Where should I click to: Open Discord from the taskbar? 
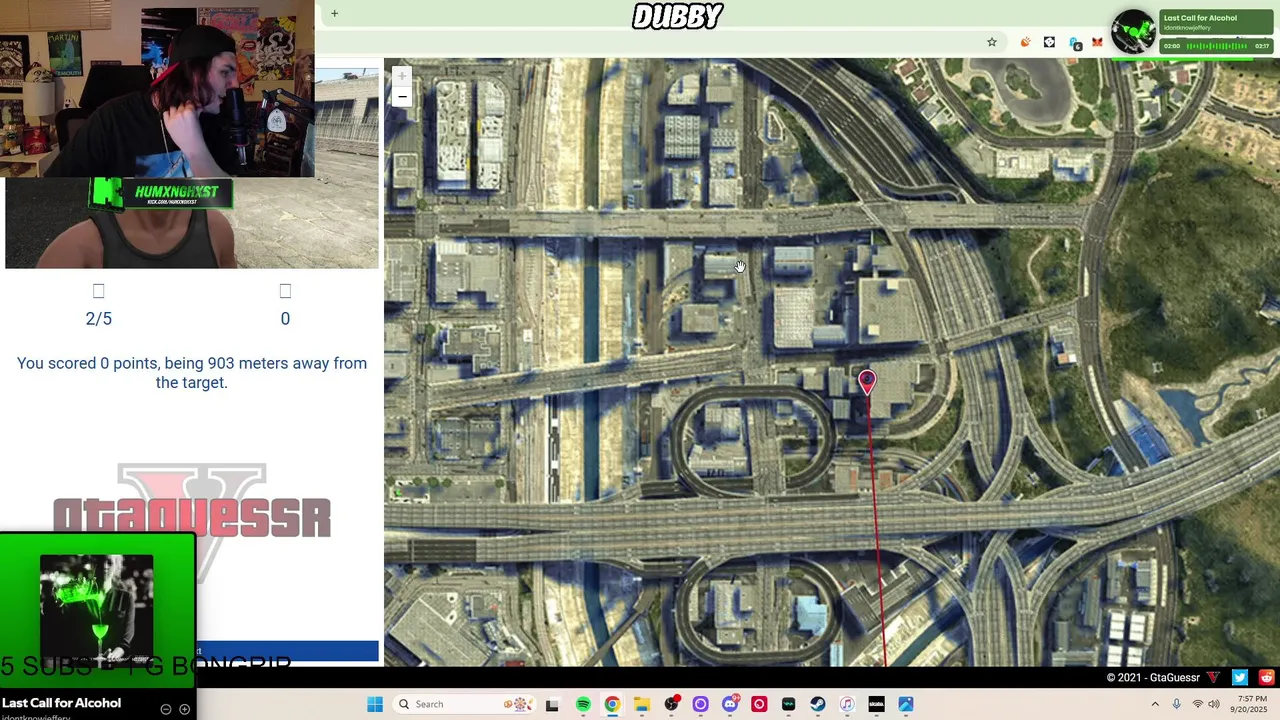tap(730, 704)
